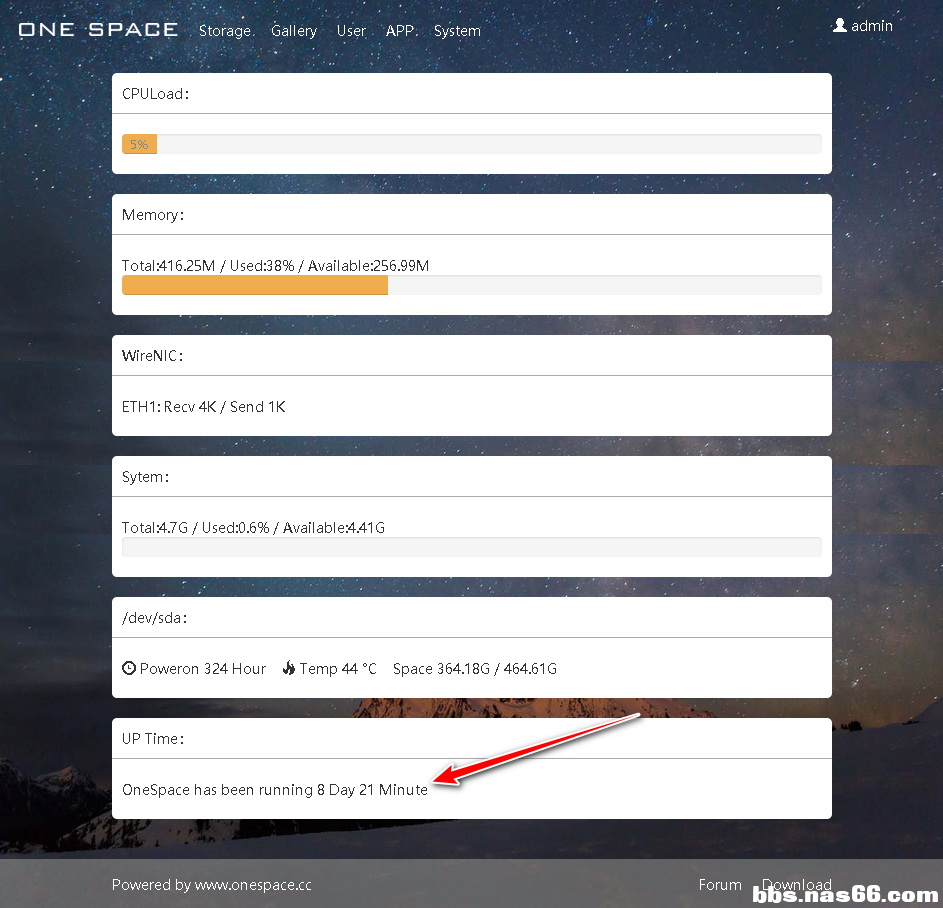This screenshot has width=943, height=908.
Task: Click the admin user profile icon
Action: 840,26
